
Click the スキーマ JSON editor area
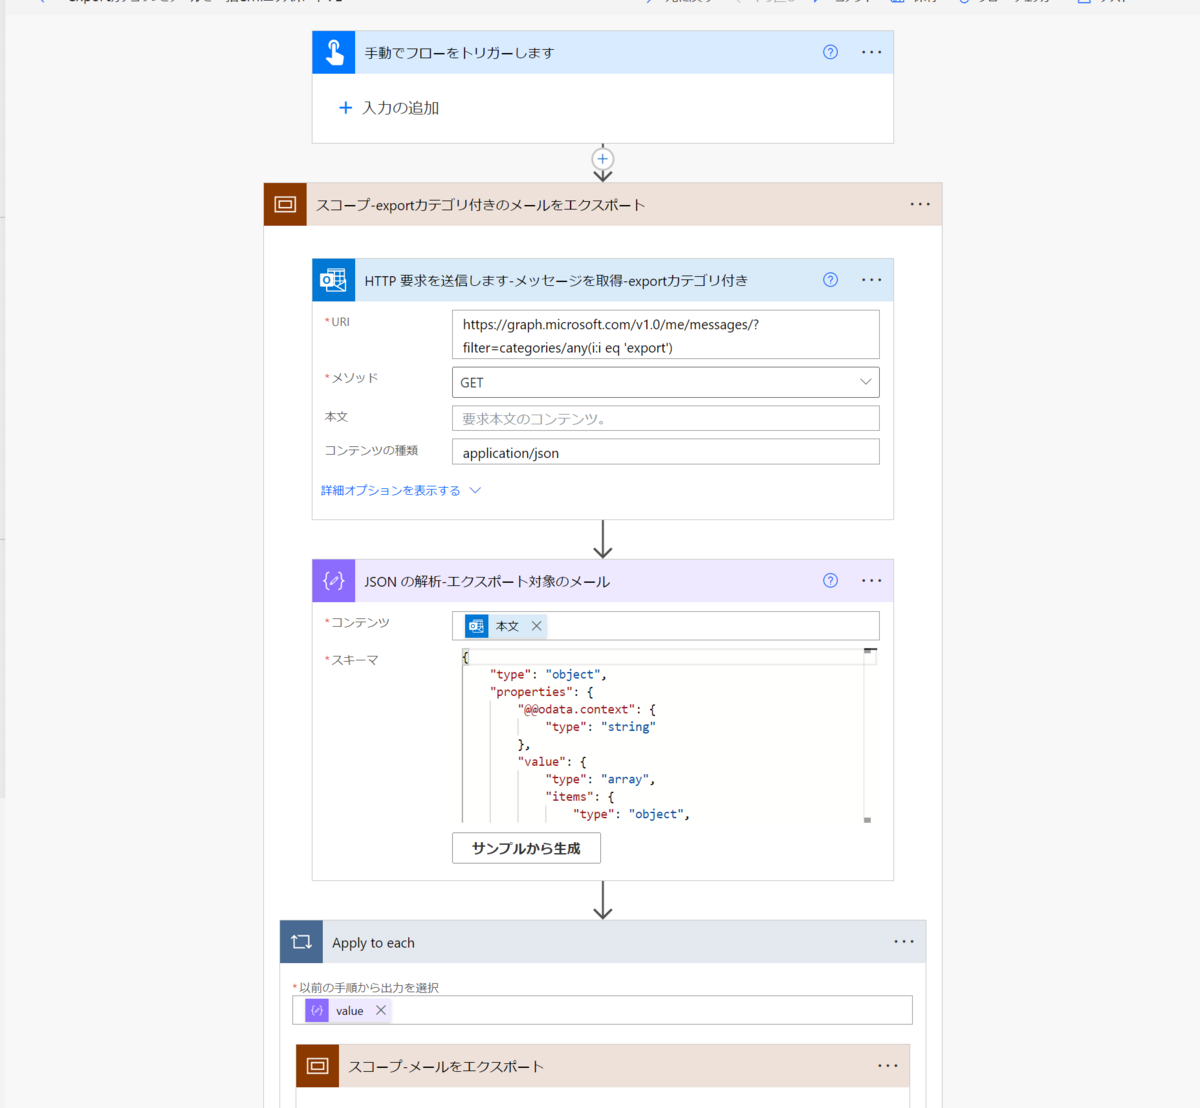(x=663, y=736)
